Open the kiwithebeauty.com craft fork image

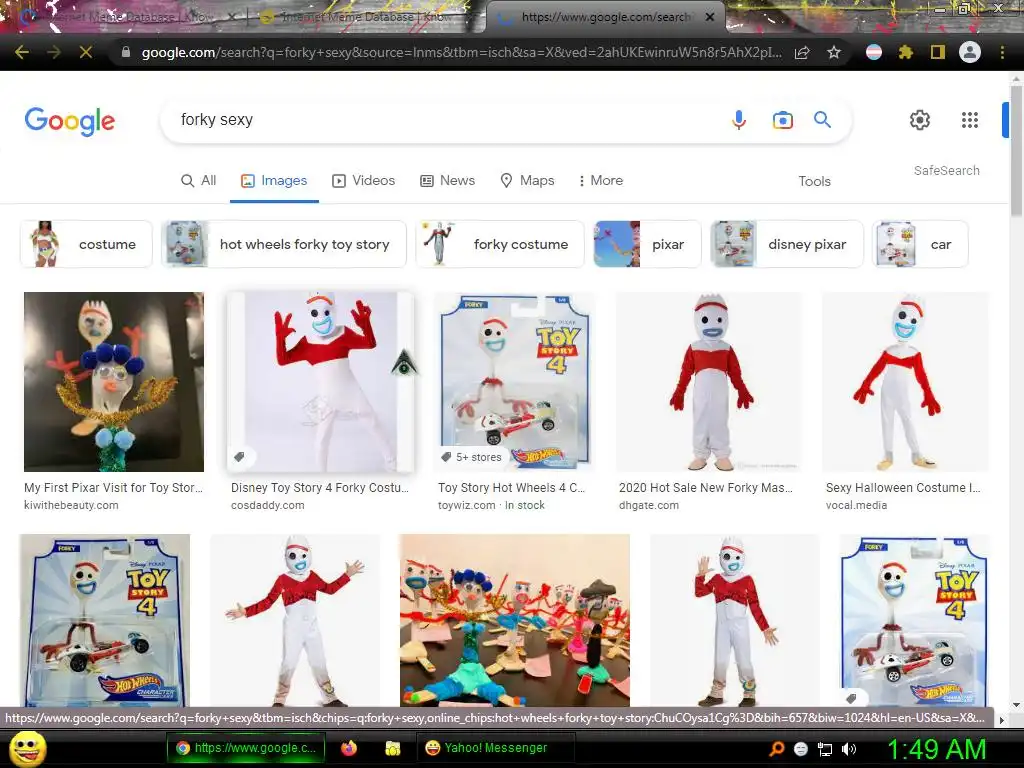114,381
